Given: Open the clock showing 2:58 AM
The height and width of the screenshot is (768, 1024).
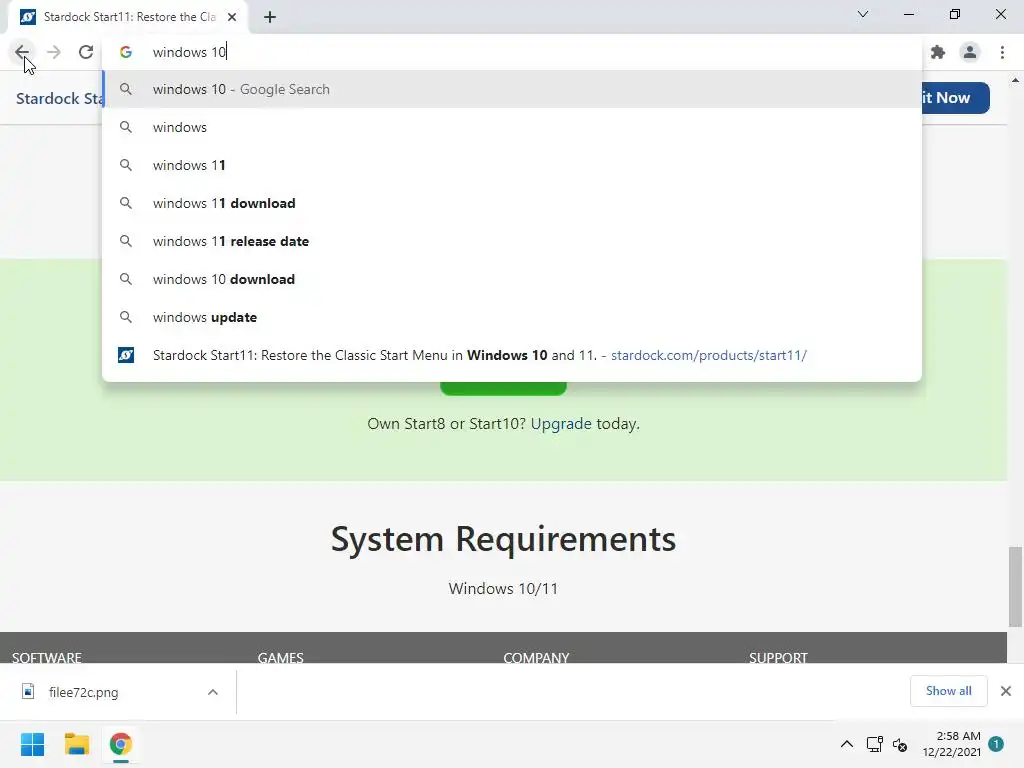Looking at the screenshot, I should [x=952, y=744].
